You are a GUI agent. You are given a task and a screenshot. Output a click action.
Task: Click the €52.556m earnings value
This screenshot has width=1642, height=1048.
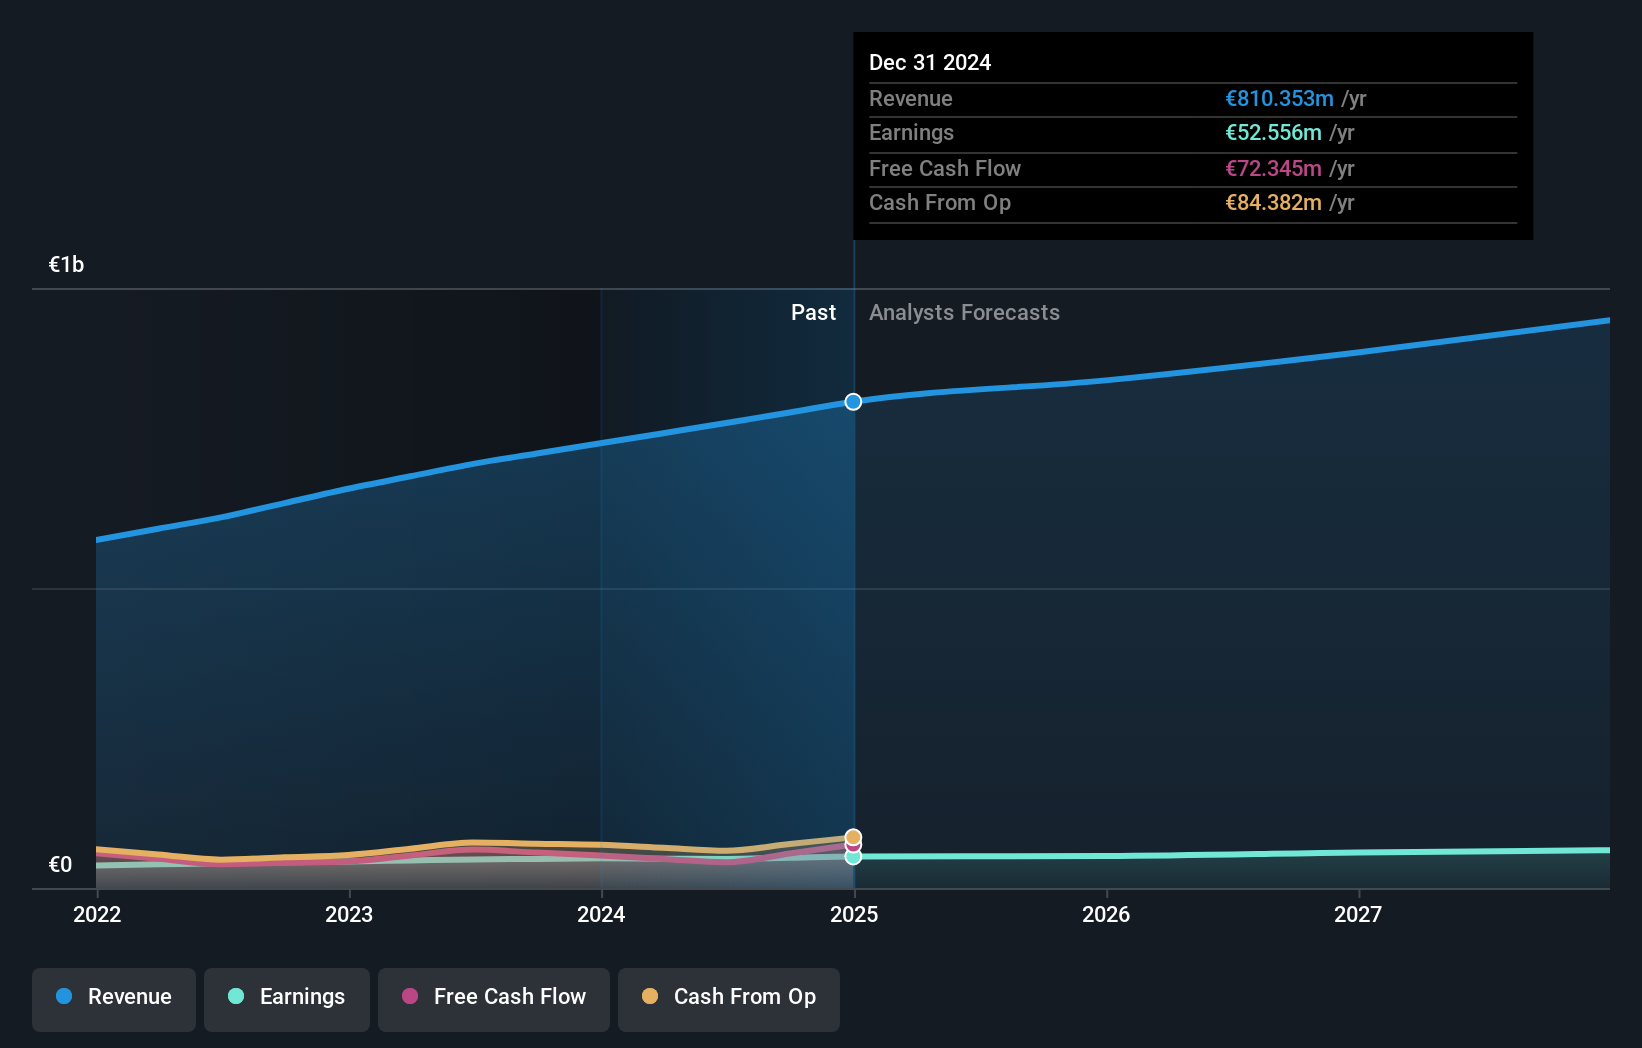click(x=1273, y=133)
